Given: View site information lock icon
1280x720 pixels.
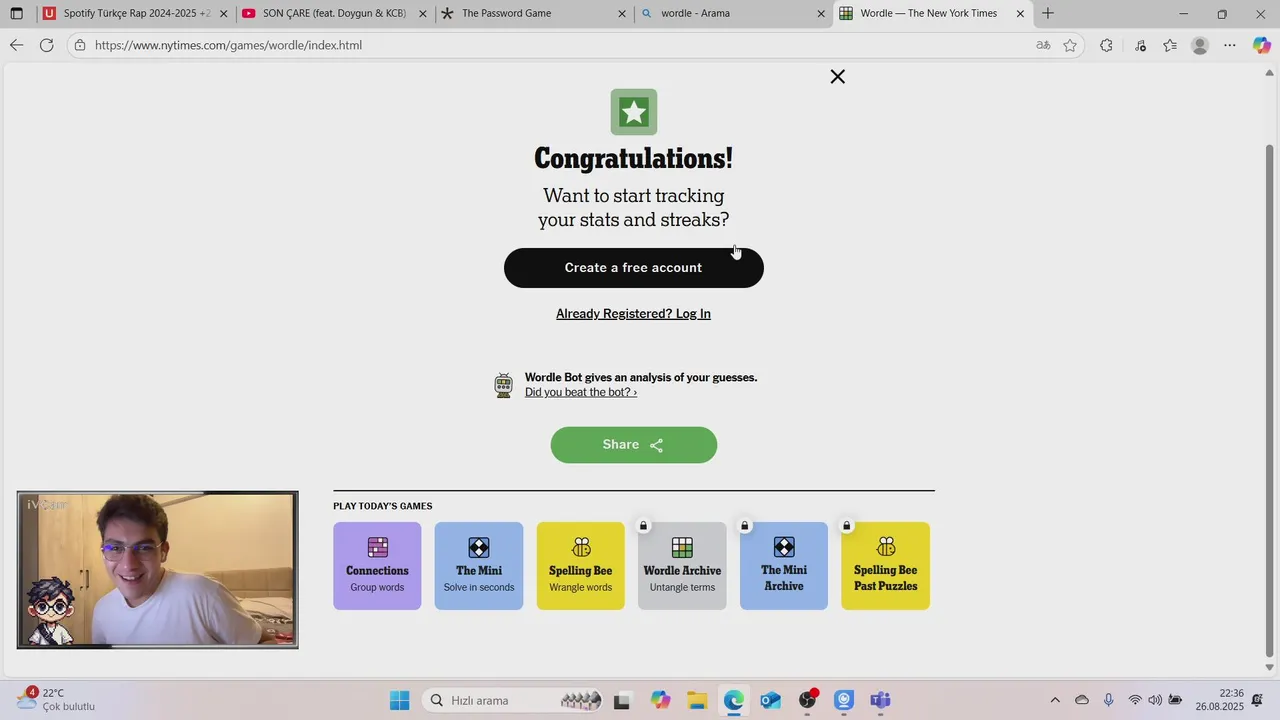Looking at the screenshot, I should (80, 45).
